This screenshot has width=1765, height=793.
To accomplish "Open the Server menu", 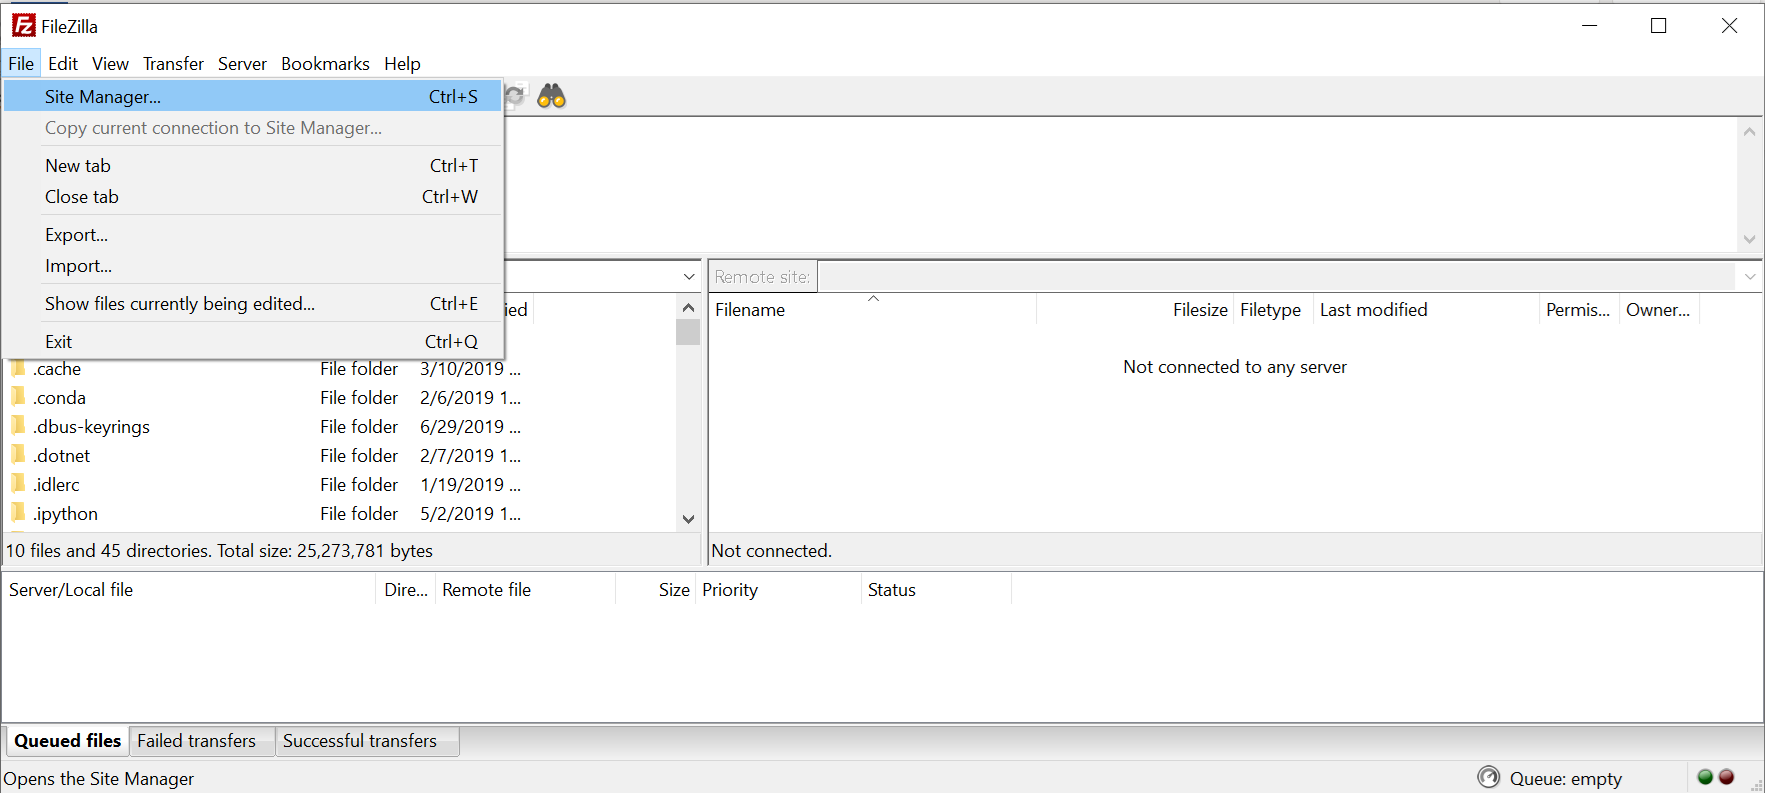I will pos(242,64).
